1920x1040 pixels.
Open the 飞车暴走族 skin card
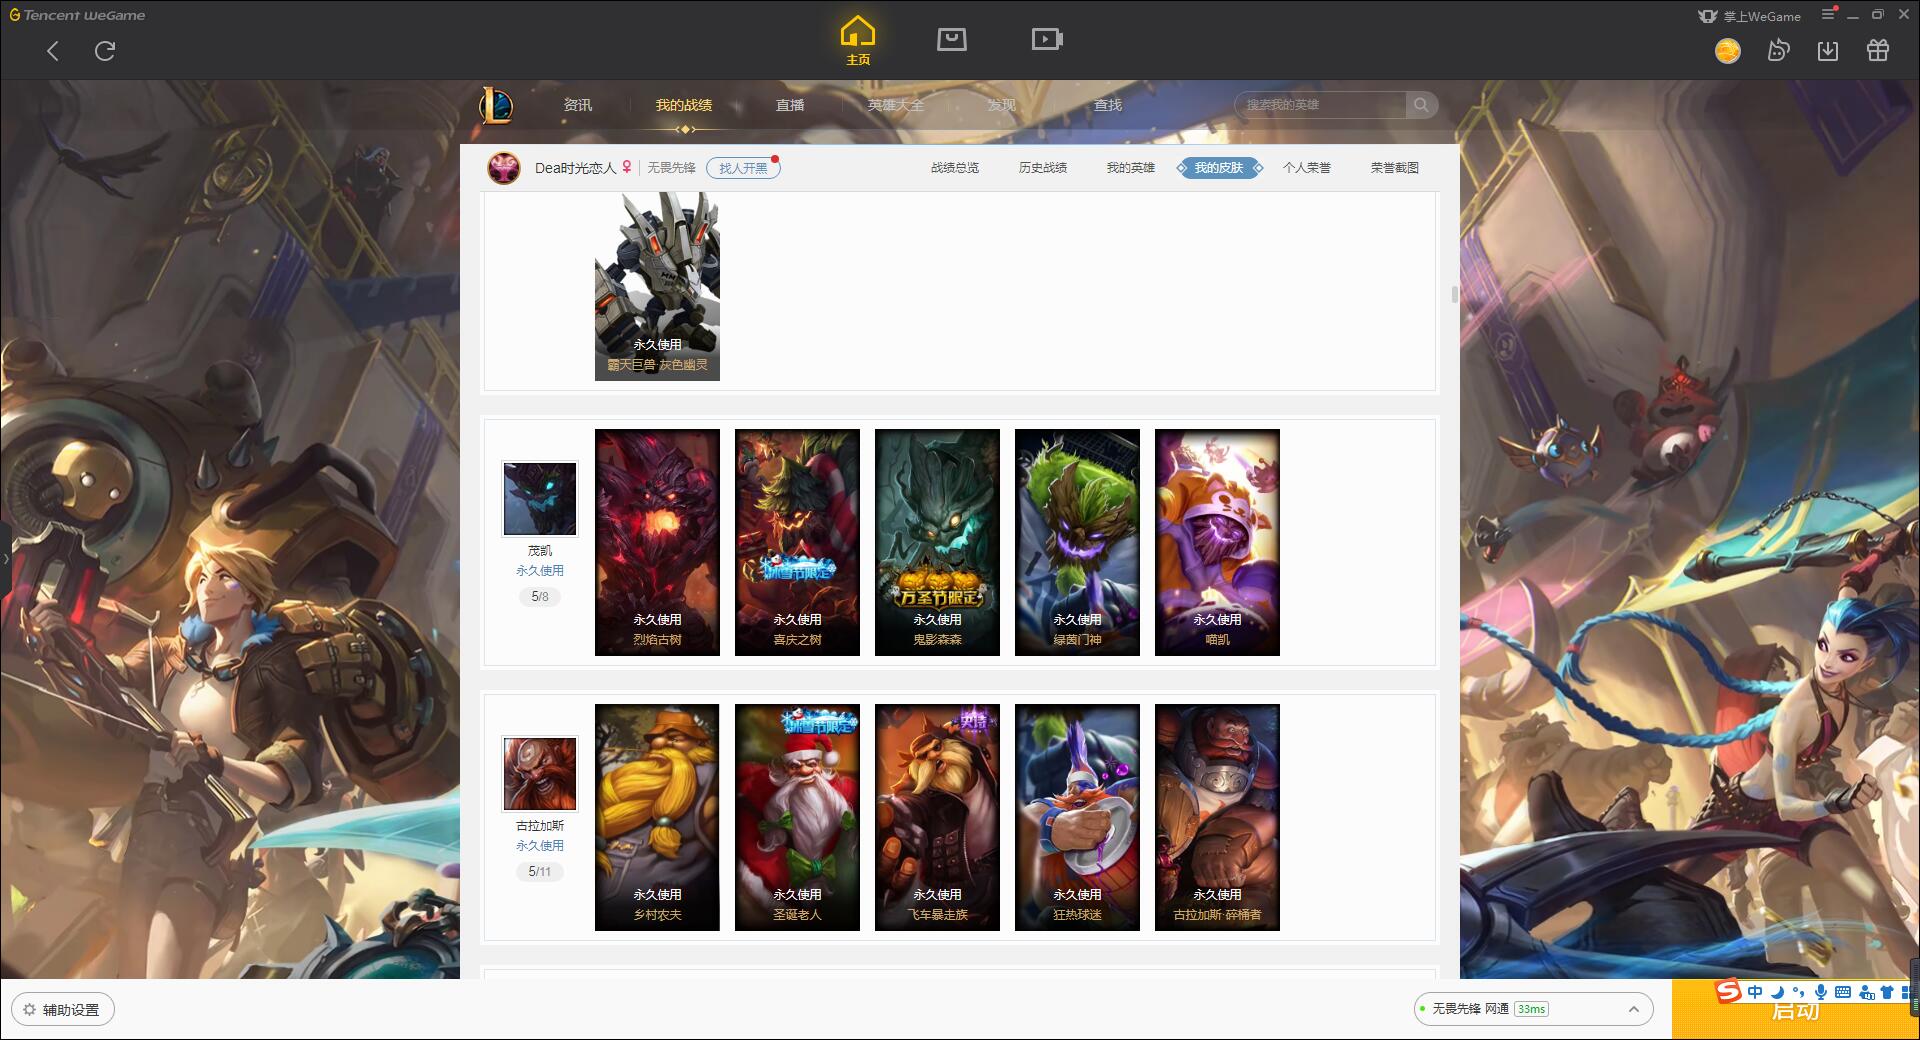pyautogui.click(x=937, y=817)
